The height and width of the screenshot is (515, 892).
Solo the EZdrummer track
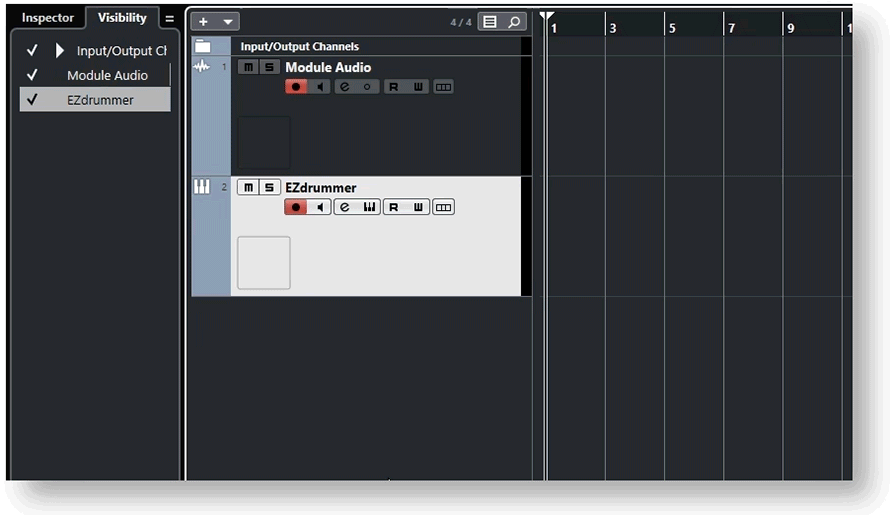[269, 187]
